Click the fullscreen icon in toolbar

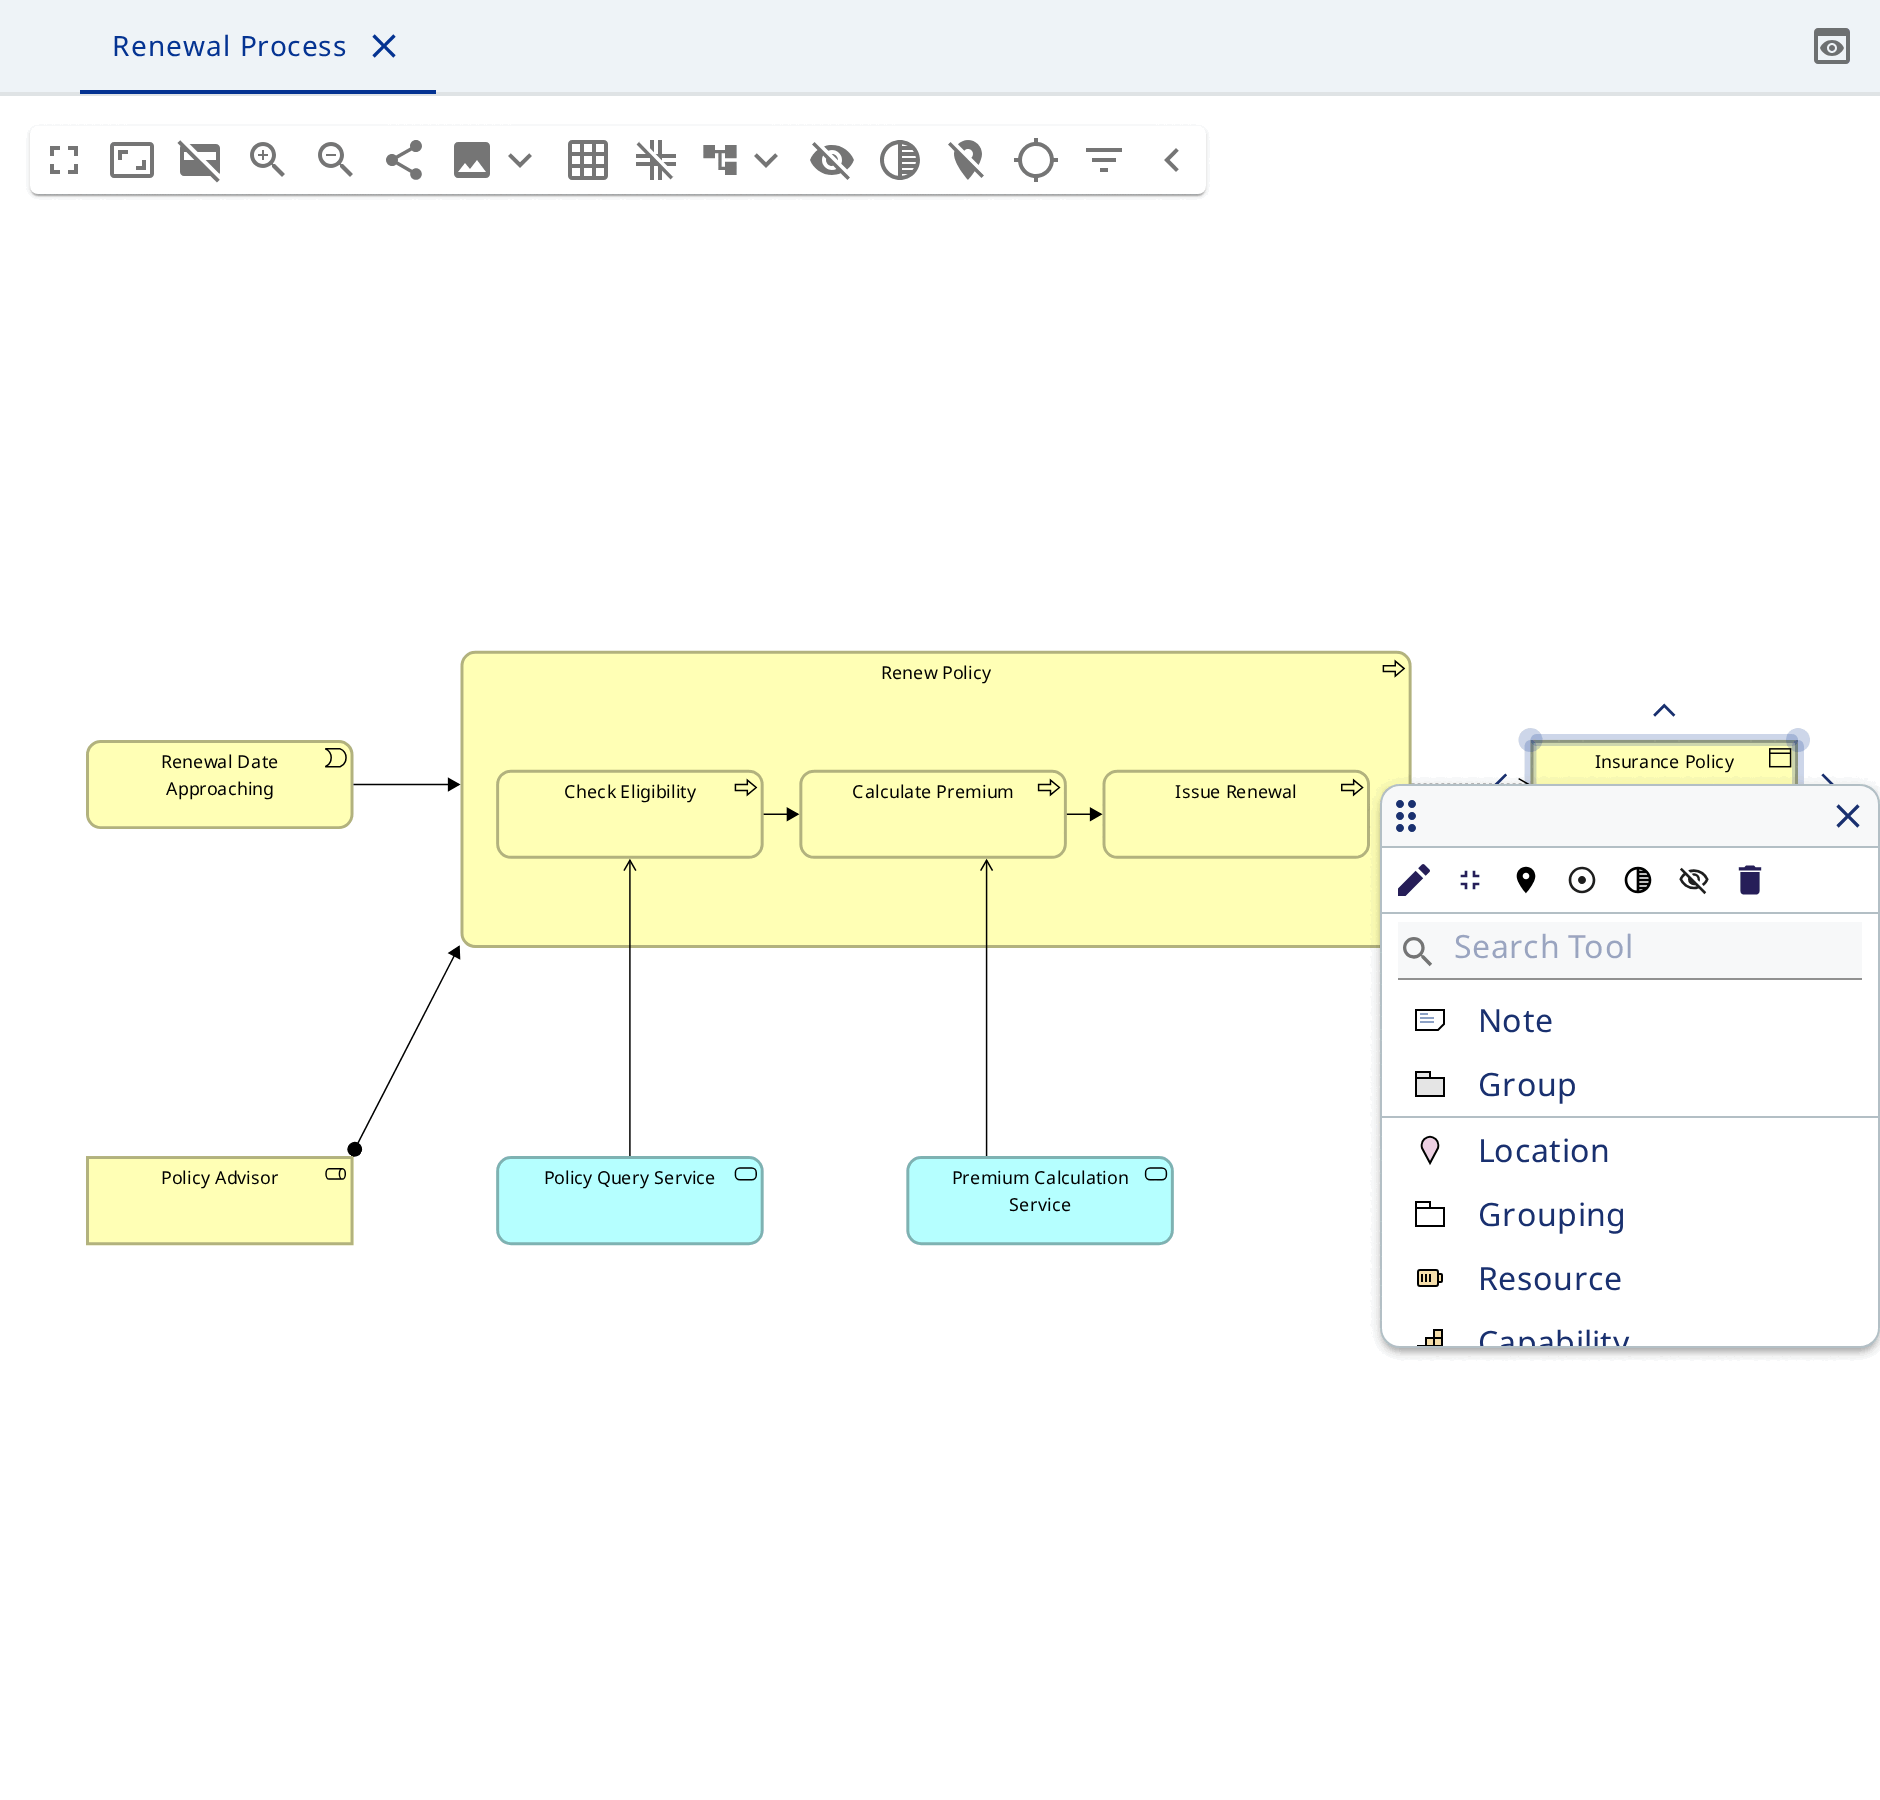tap(64, 160)
